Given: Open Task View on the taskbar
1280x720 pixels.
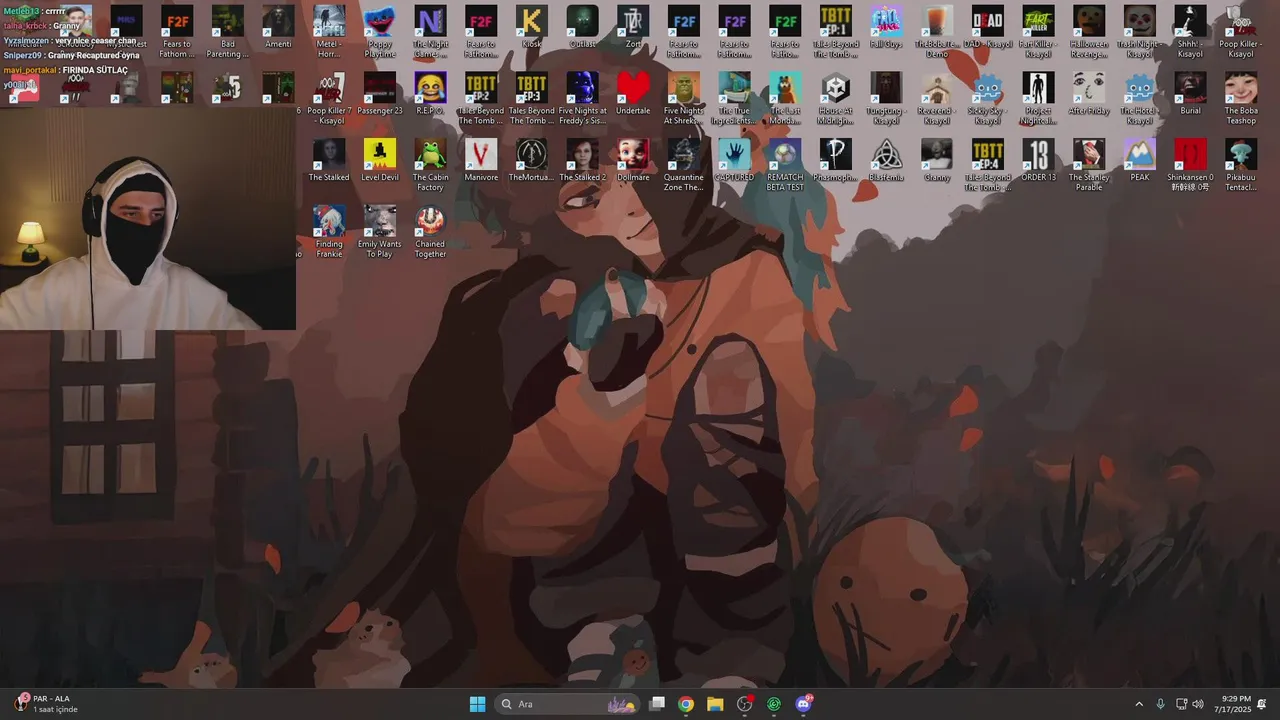Looking at the screenshot, I should (657, 704).
